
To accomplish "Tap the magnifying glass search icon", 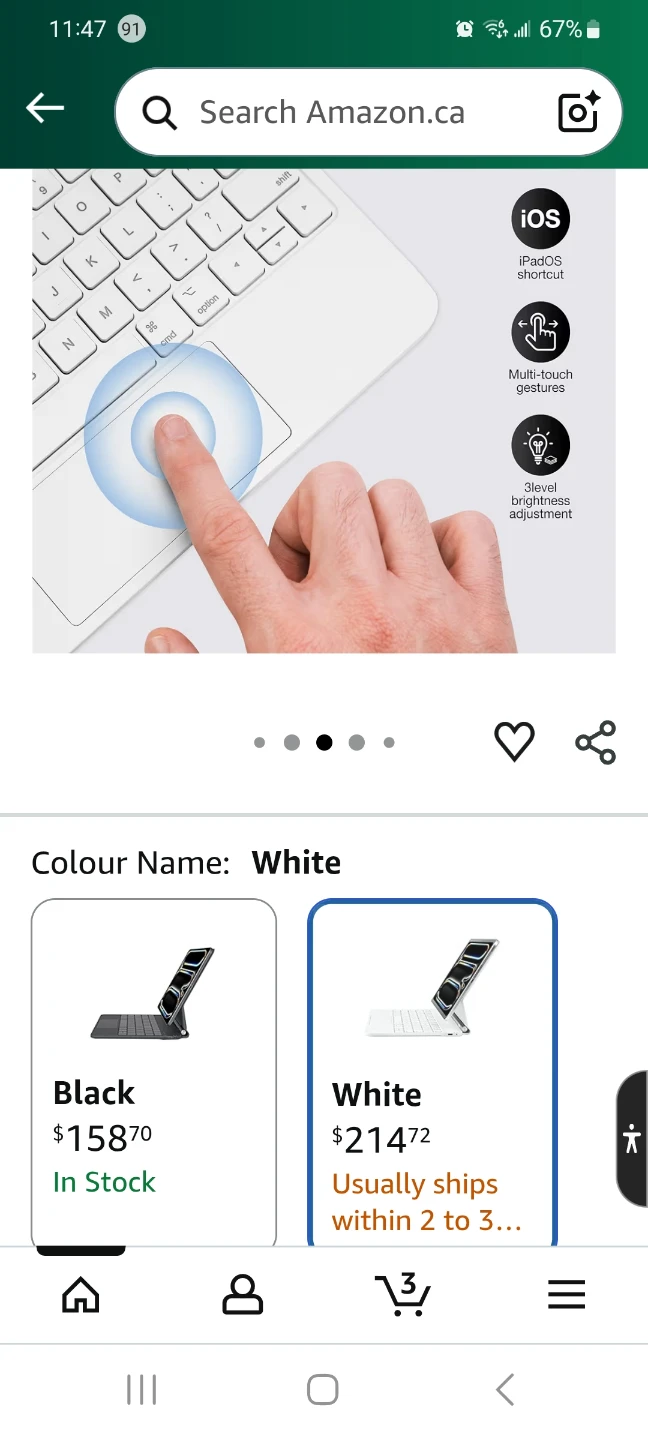I will point(160,112).
